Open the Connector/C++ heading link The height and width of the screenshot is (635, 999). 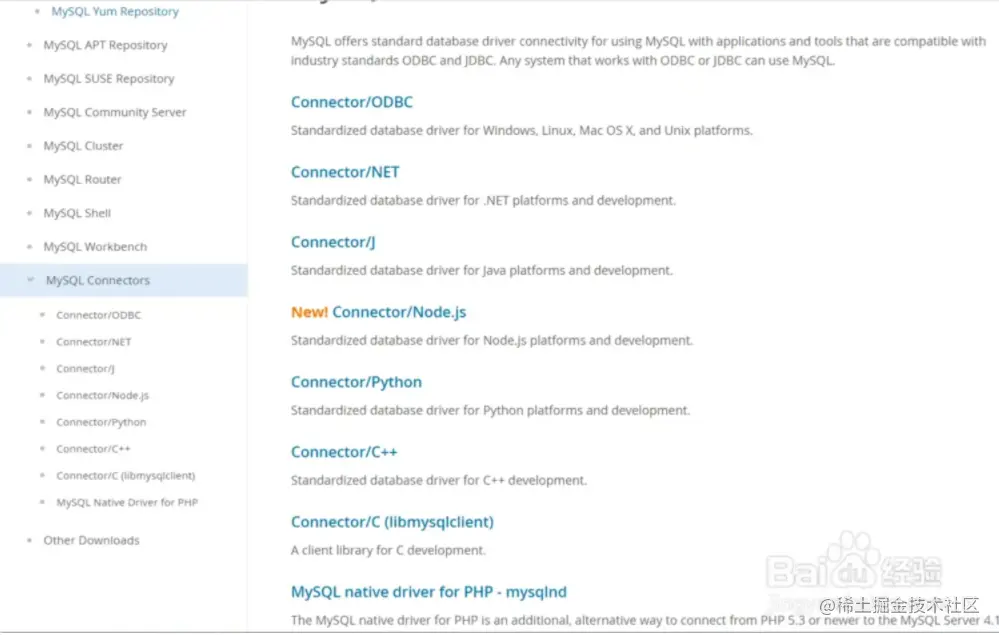344,452
